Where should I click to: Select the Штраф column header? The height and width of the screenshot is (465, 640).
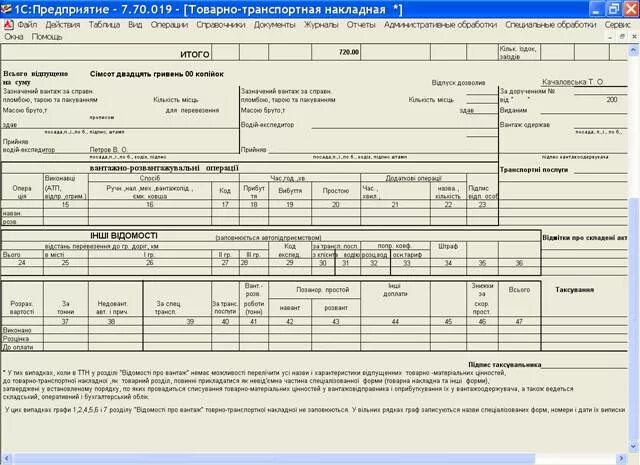tap(448, 247)
